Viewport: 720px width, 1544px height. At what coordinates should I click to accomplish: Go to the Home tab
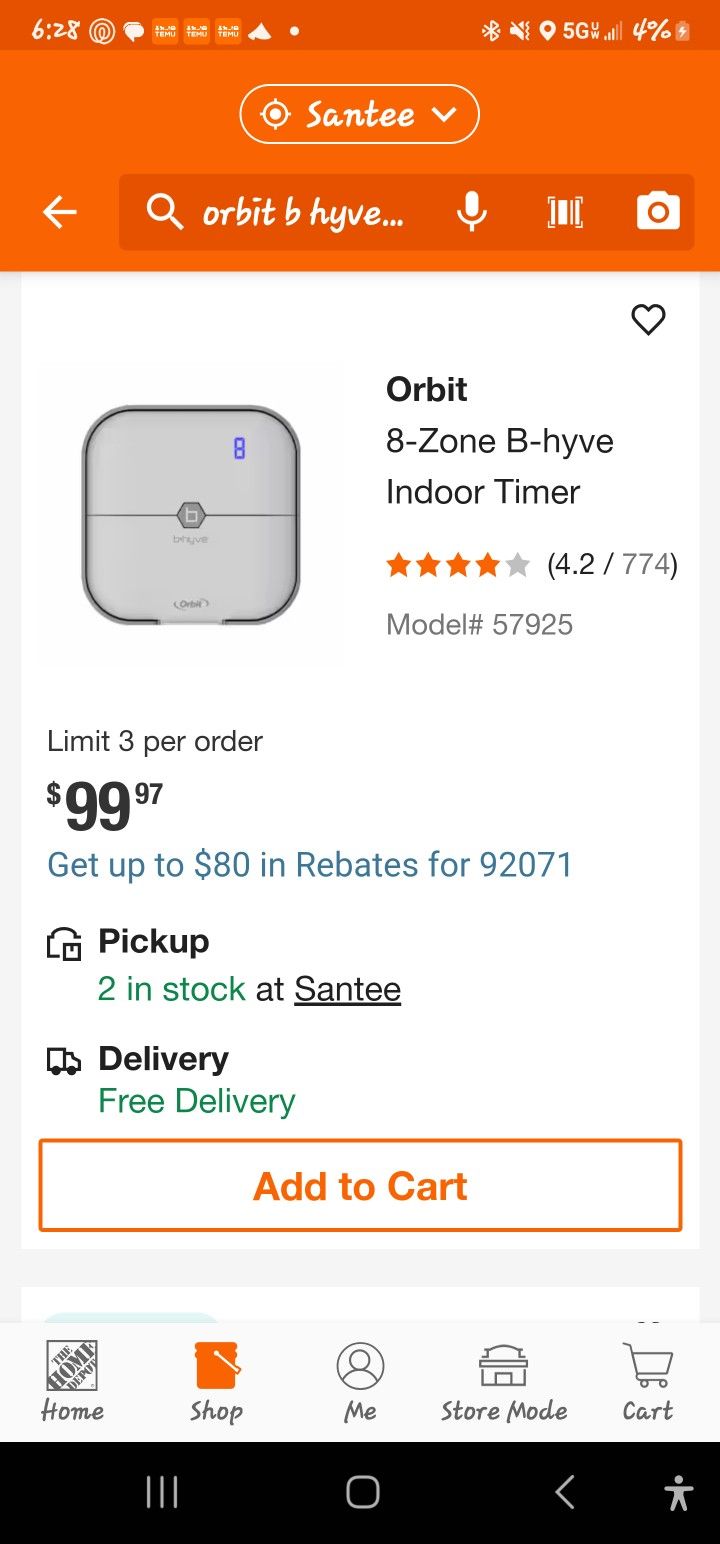coord(72,1382)
